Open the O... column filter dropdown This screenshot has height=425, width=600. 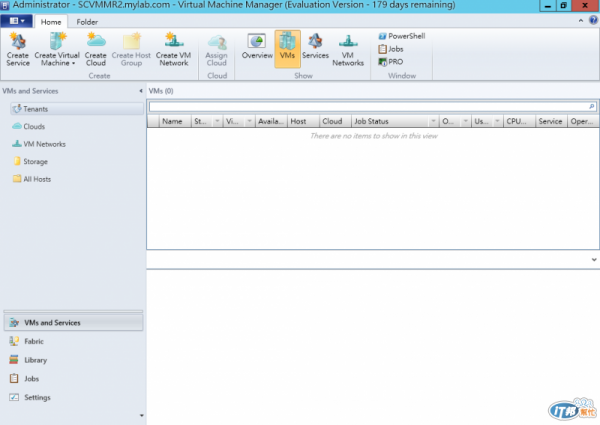(465, 121)
